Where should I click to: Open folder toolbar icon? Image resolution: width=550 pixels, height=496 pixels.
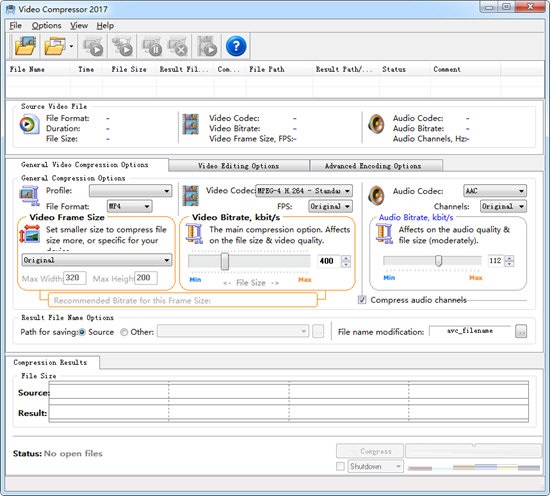(55, 46)
